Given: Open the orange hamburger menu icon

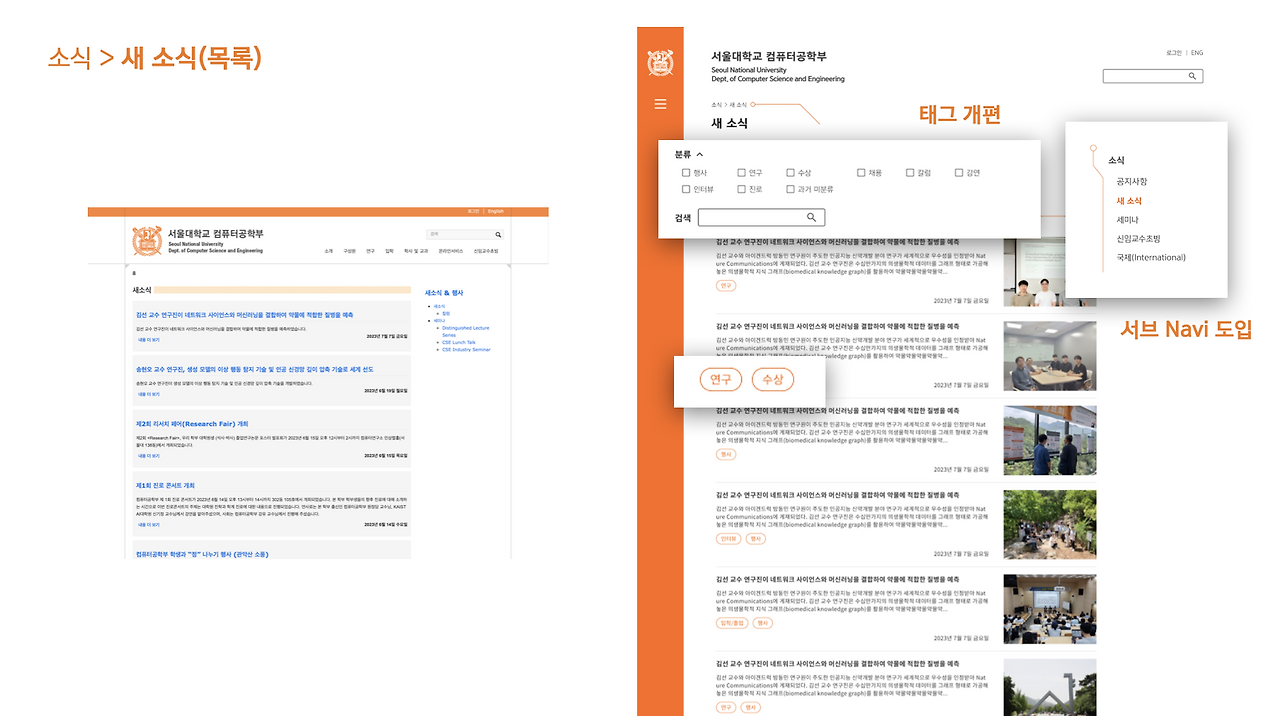Looking at the screenshot, I should point(659,103).
